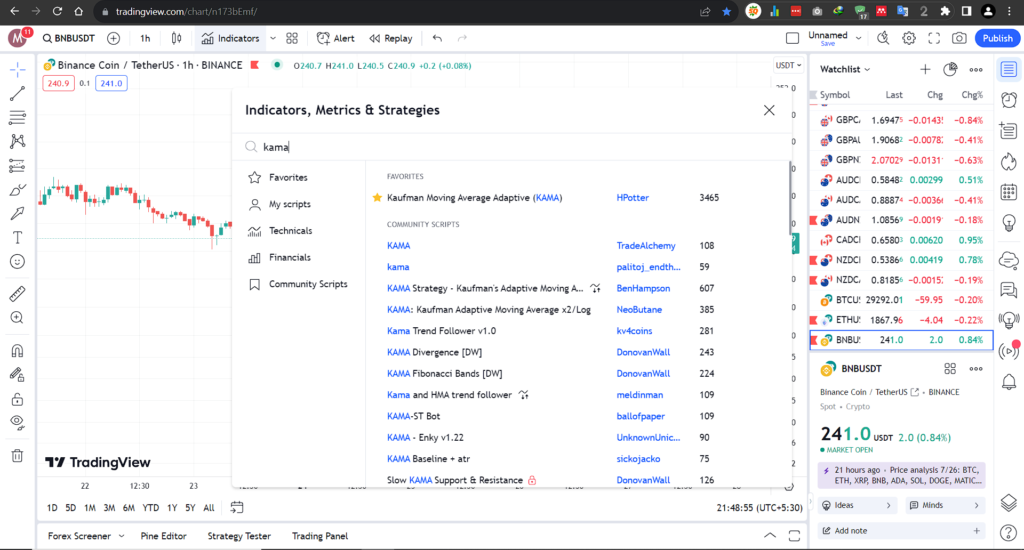Viewport: 1024px width, 550px height.
Task: Toggle hide all drawings eye icon
Action: click(x=17, y=422)
